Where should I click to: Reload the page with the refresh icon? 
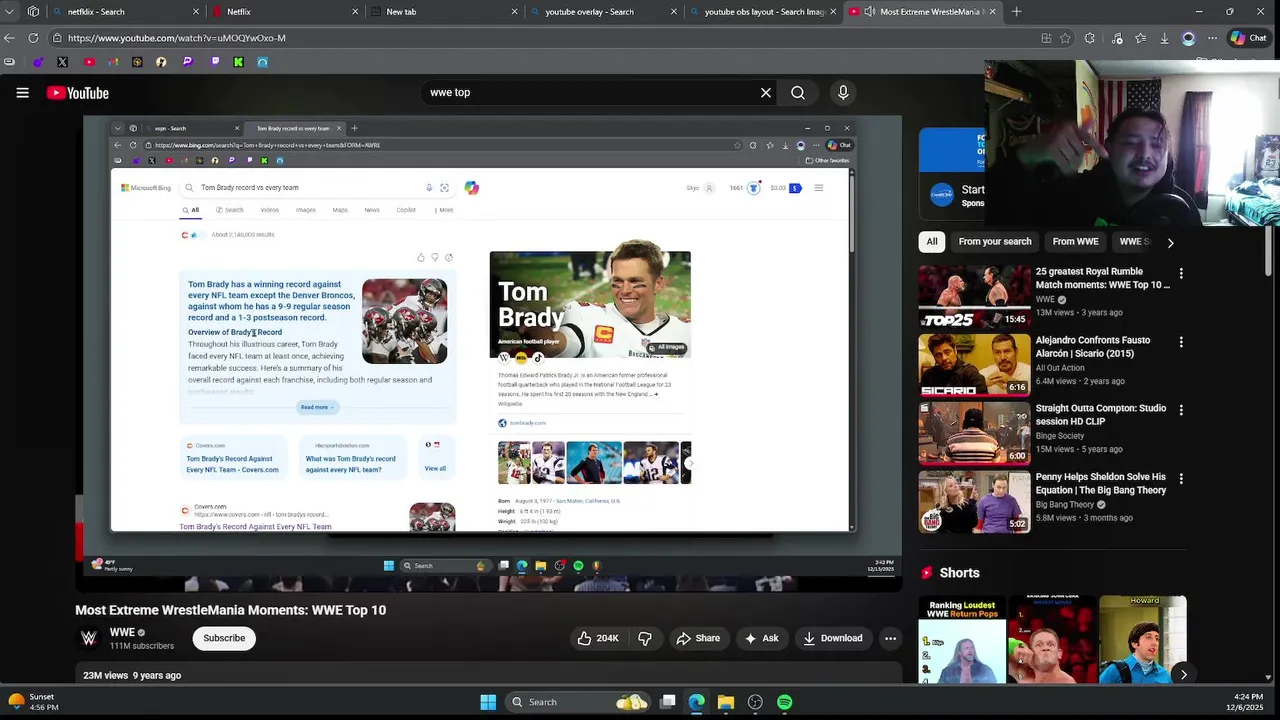click(33, 38)
